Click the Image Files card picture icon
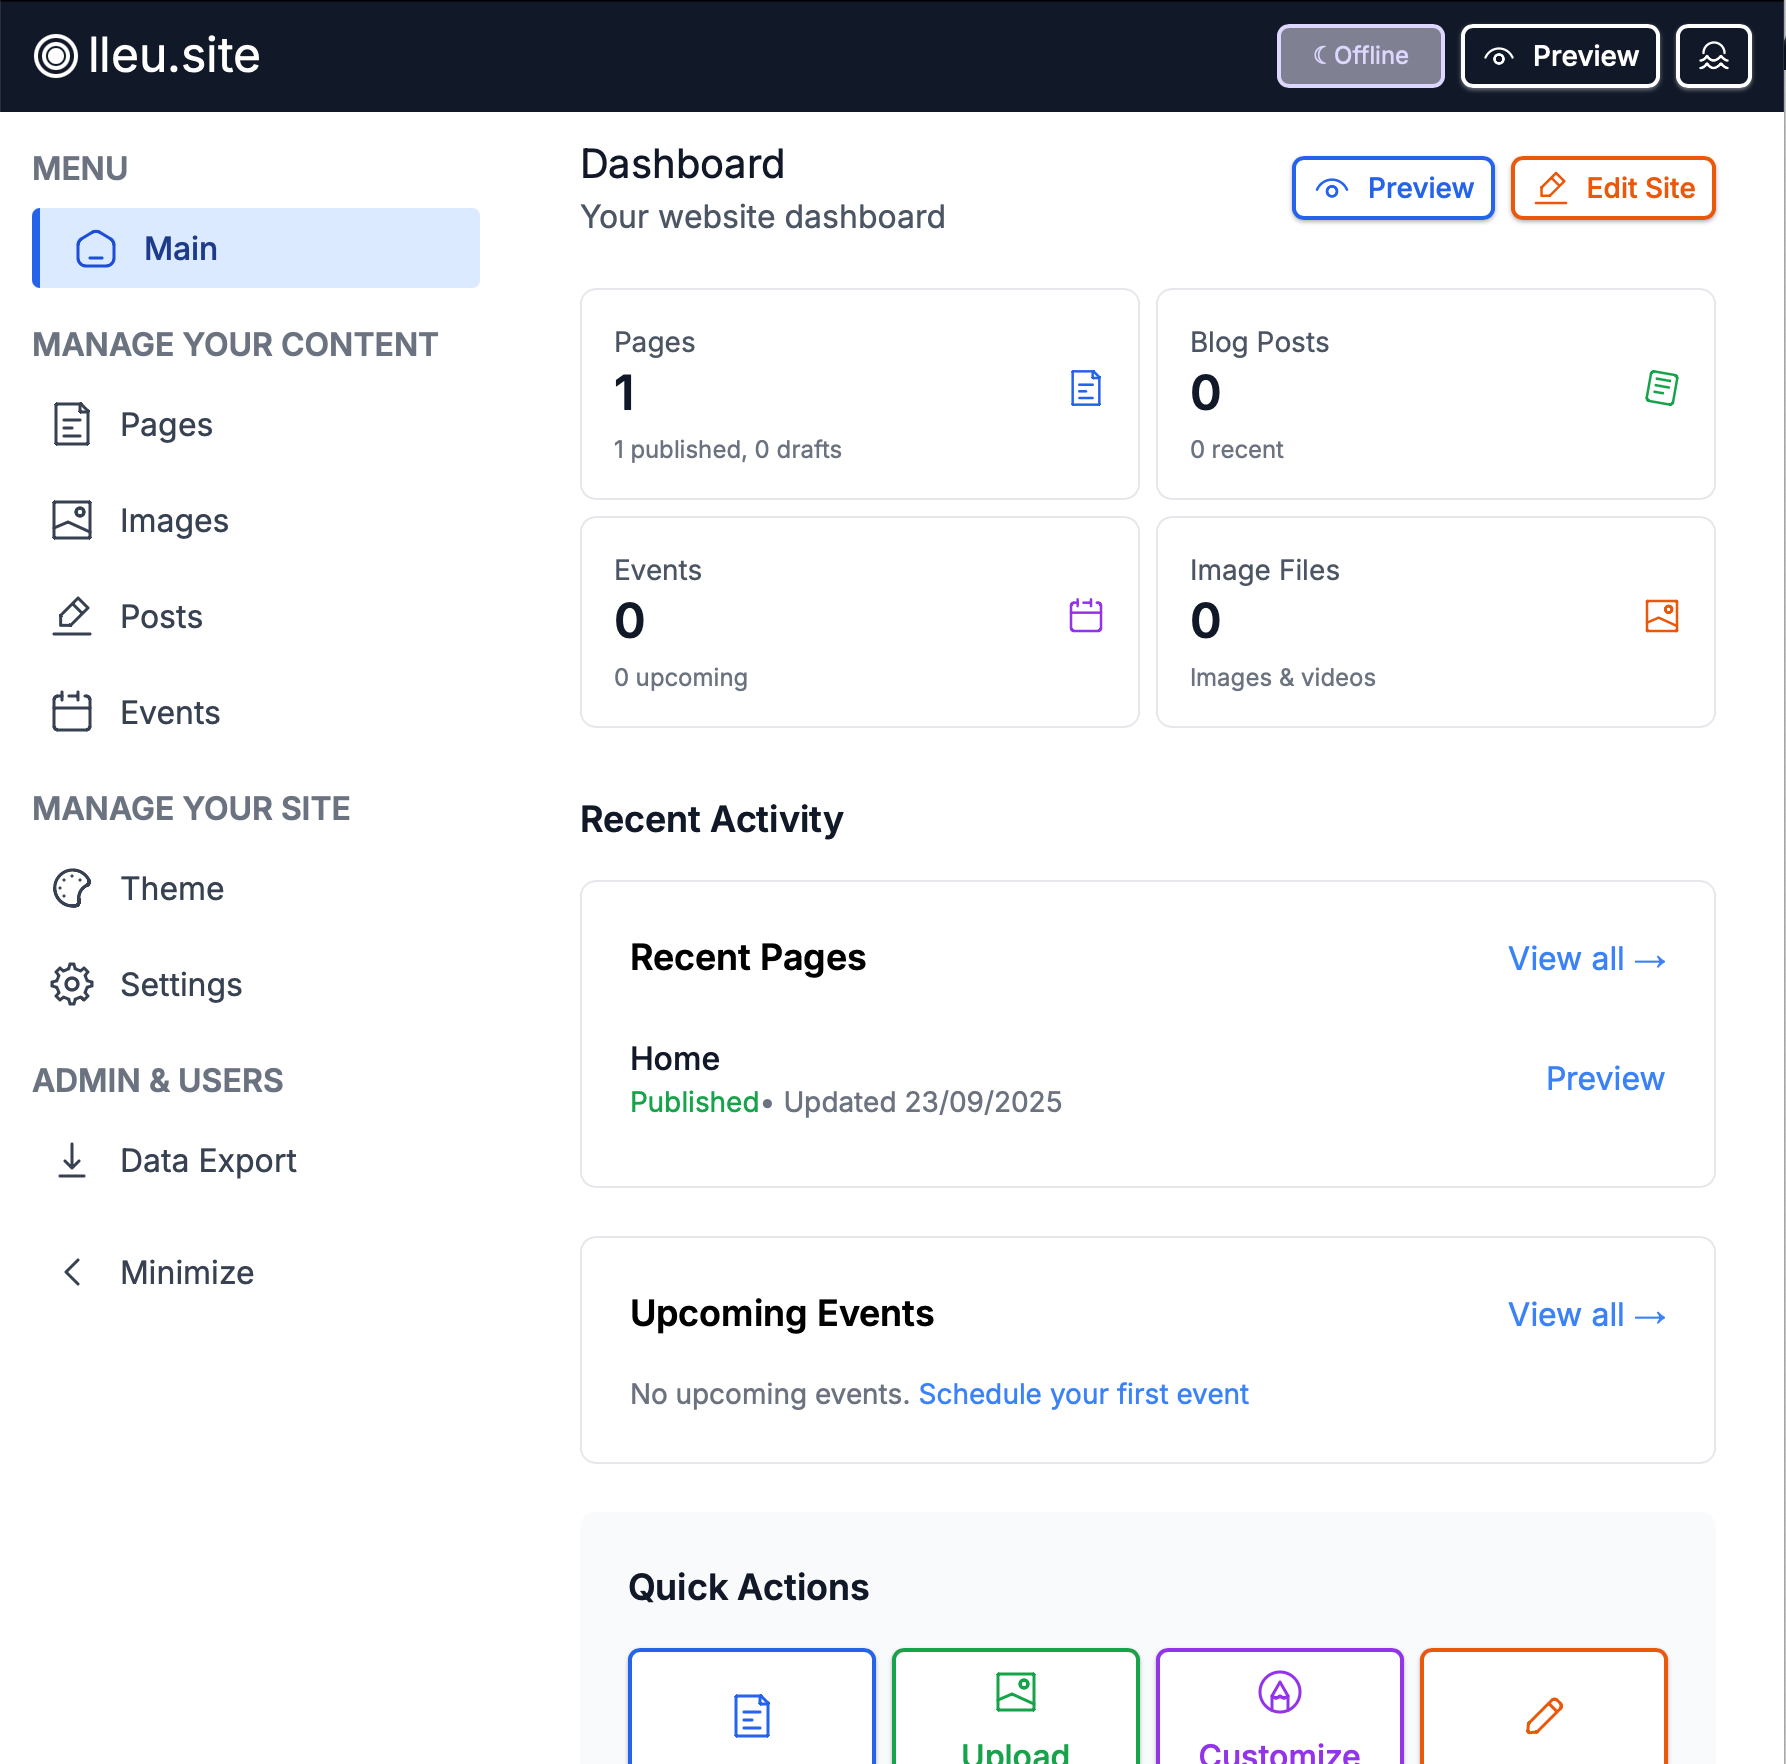 (x=1661, y=616)
